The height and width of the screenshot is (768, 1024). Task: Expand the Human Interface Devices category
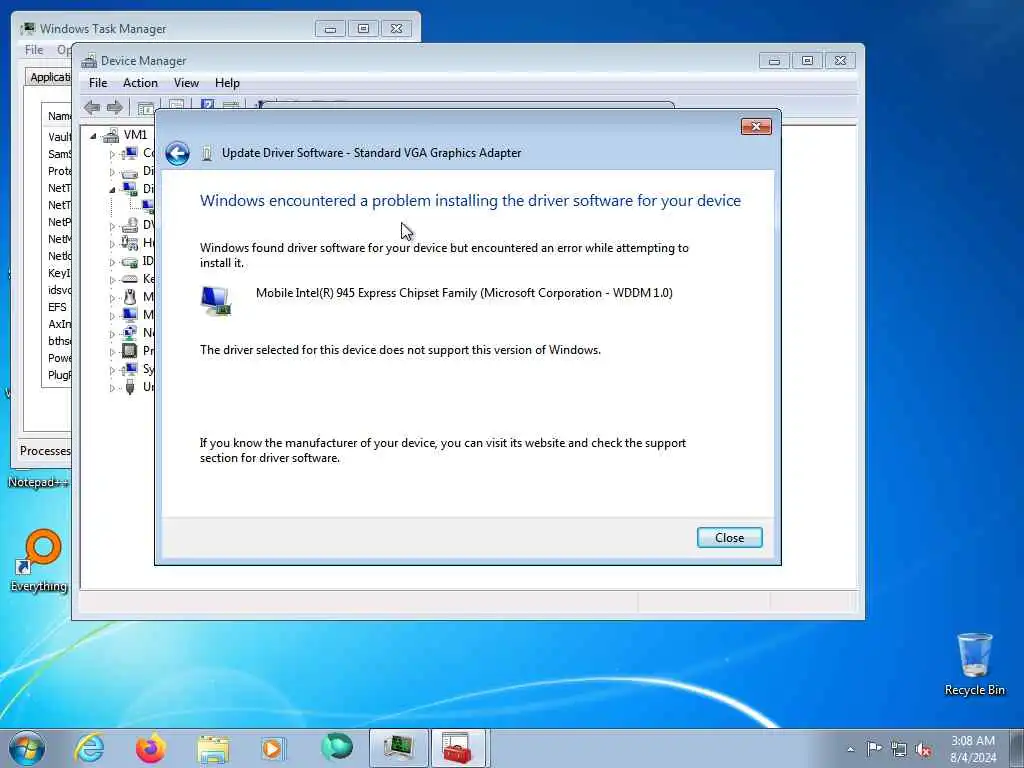coord(112,244)
